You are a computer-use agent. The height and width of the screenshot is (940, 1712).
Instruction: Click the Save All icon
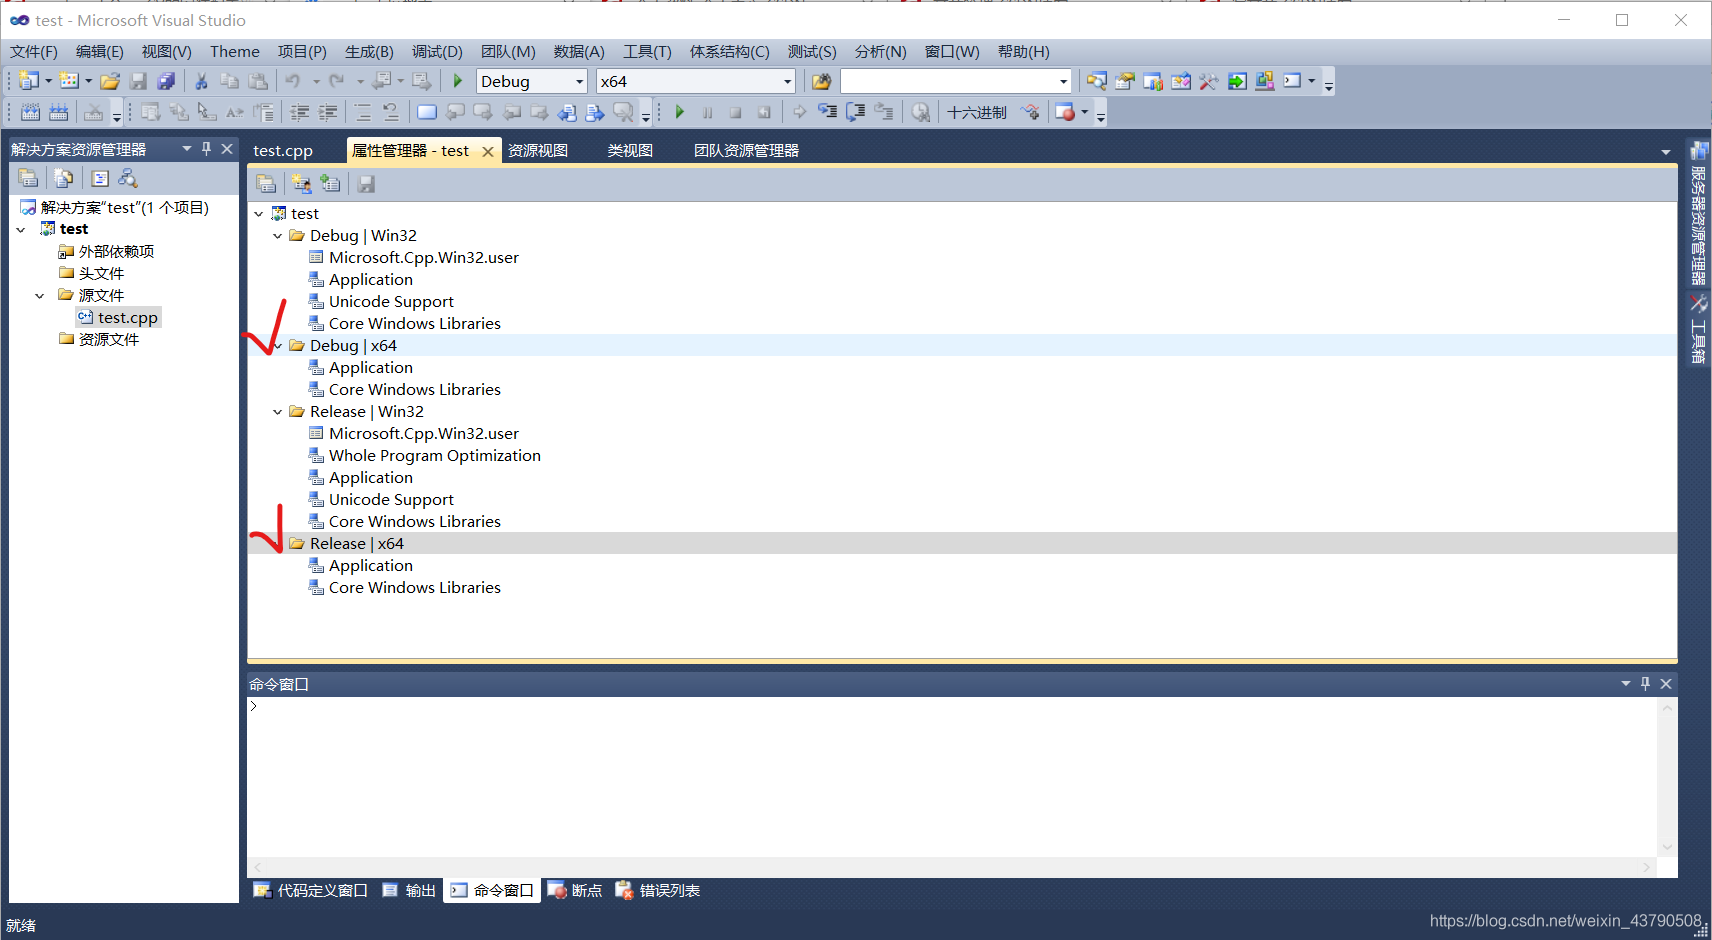pyautogui.click(x=166, y=81)
